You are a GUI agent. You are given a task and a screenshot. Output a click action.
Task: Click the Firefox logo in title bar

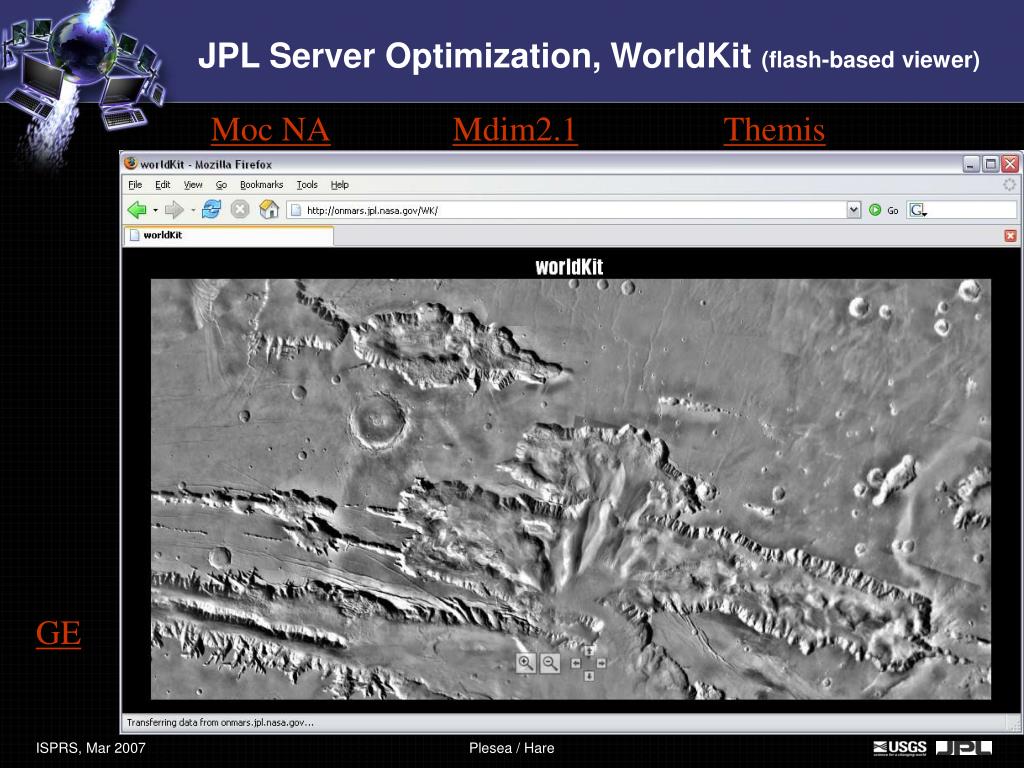tap(131, 163)
